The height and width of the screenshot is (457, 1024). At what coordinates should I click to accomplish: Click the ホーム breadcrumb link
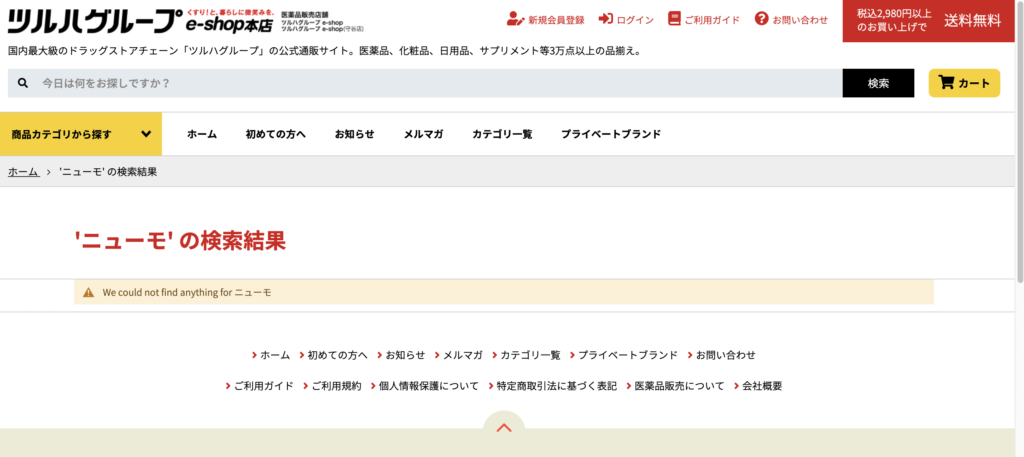click(x=23, y=172)
